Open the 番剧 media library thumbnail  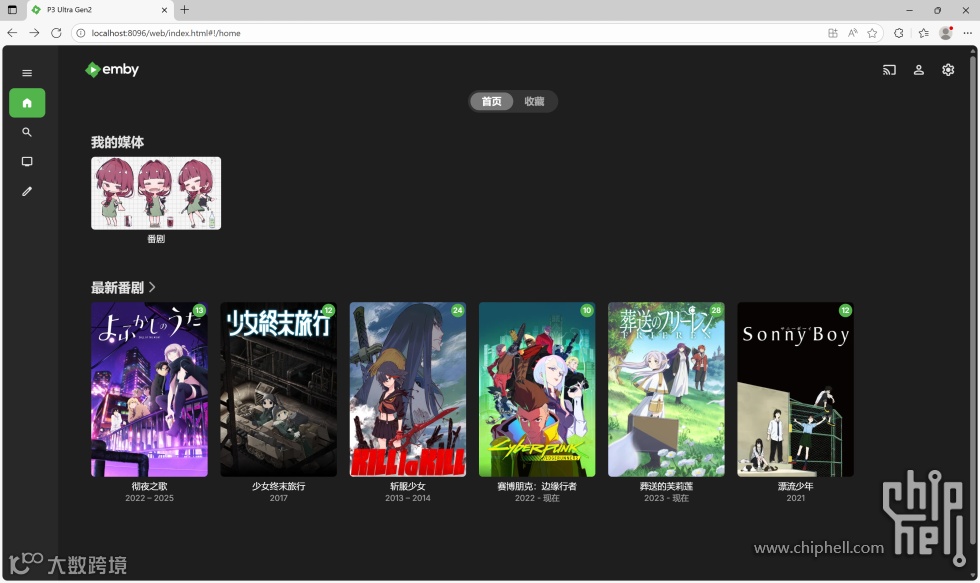point(156,193)
